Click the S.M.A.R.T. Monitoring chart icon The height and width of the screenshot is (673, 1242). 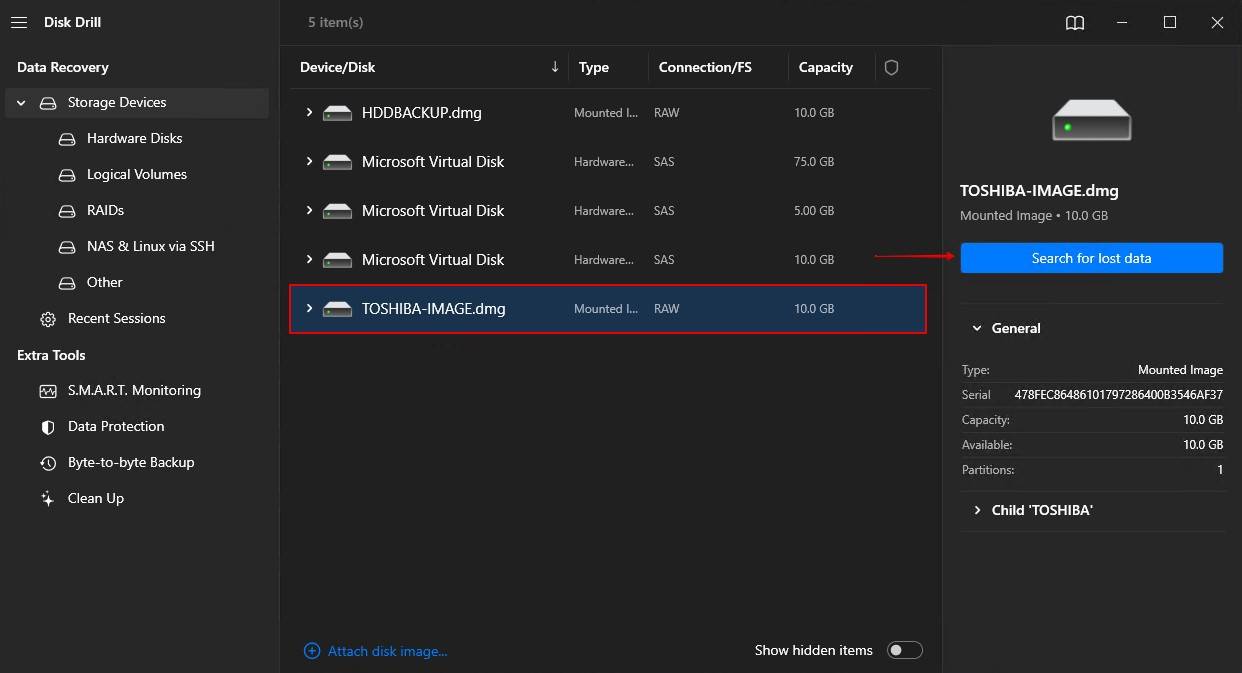click(x=48, y=391)
